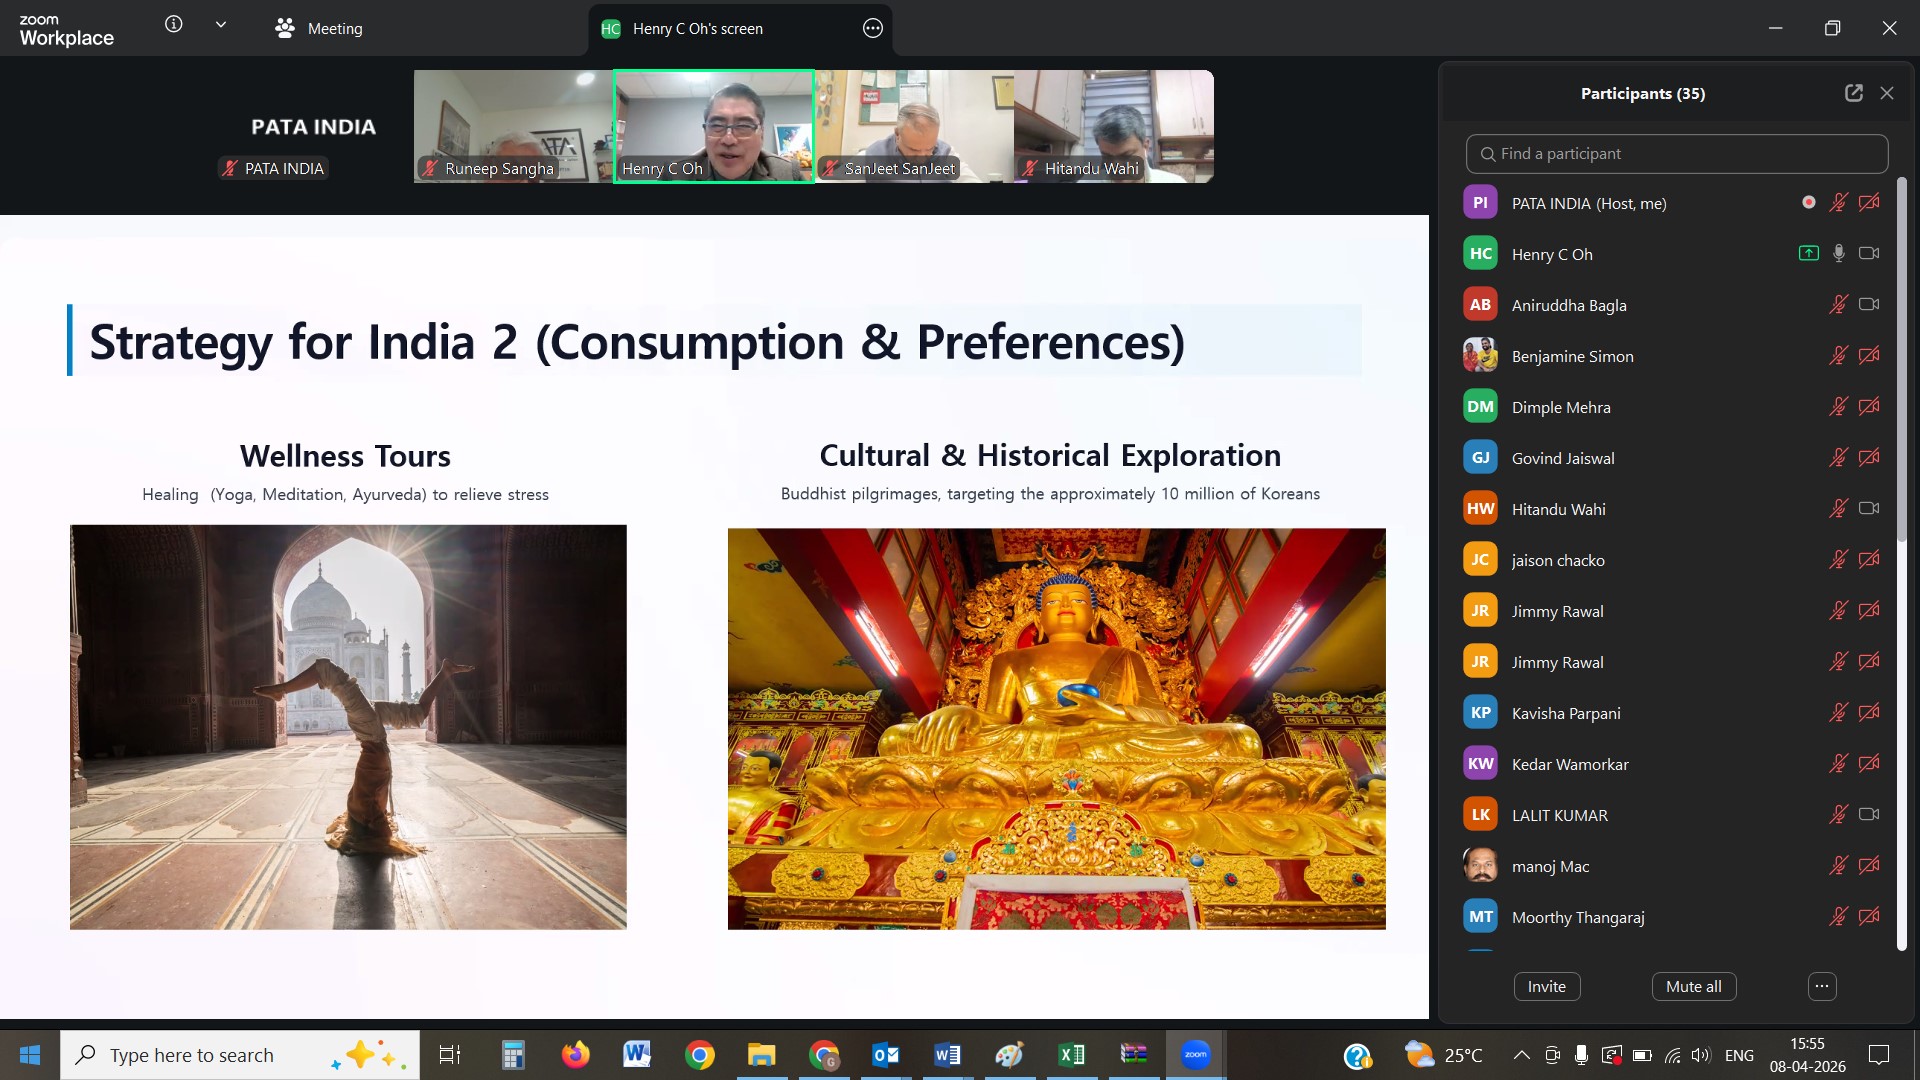Image resolution: width=1920 pixels, height=1080 pixels.
Task: Open Zoom from the taskbar
Action: (x=1196, y=1054)
